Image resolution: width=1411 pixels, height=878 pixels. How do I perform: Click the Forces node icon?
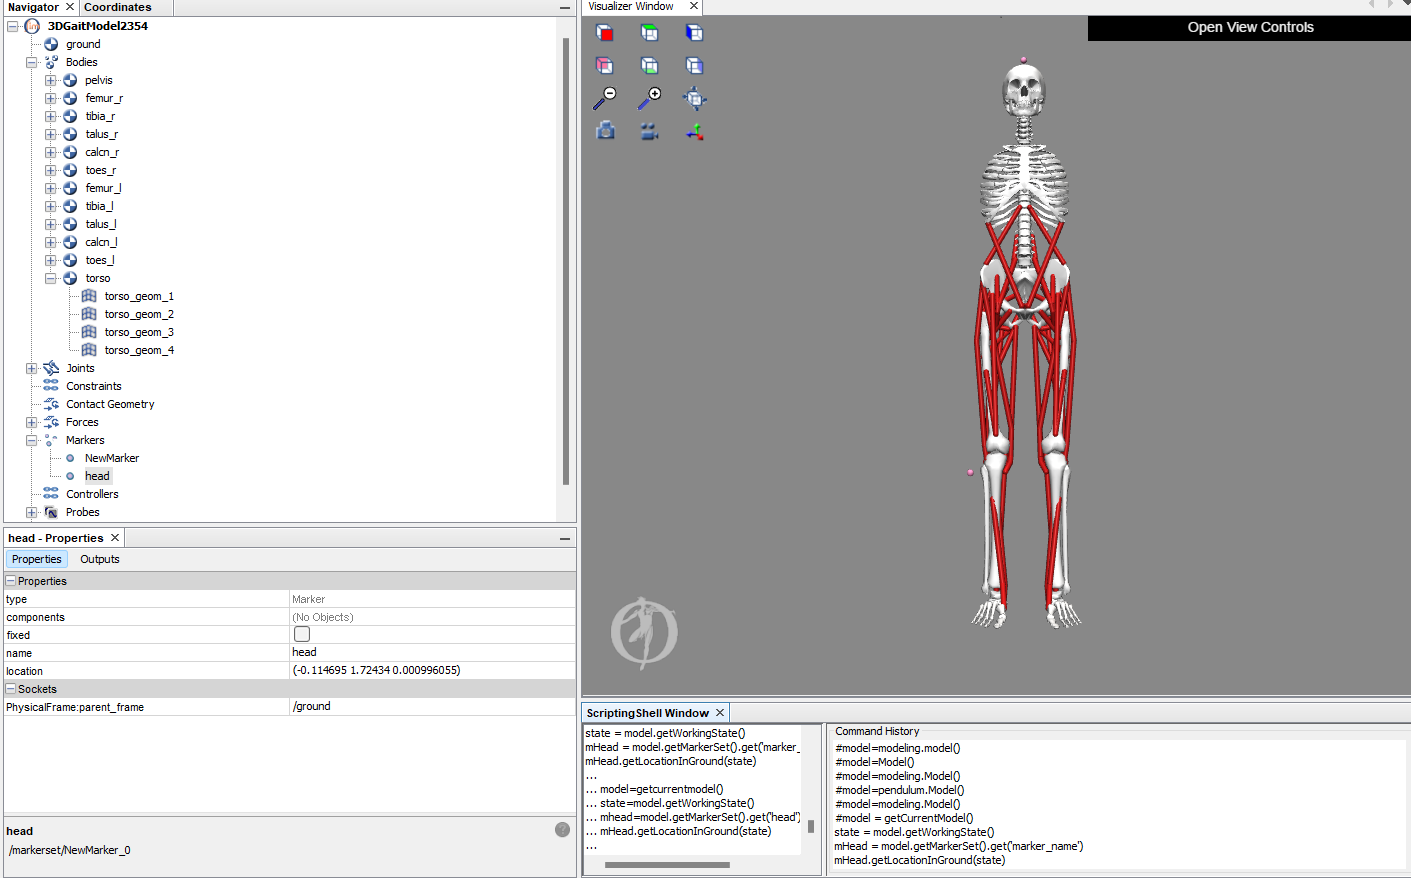coord(51,422)
